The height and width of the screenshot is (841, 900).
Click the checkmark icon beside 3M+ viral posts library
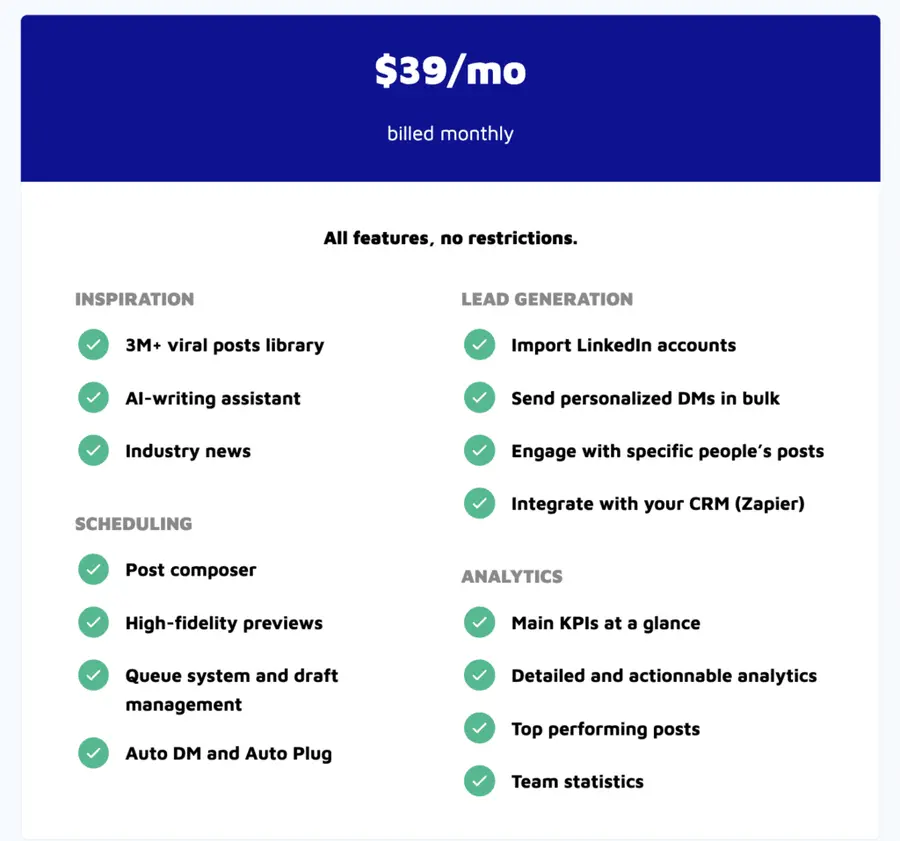click(x=94, y=344)
